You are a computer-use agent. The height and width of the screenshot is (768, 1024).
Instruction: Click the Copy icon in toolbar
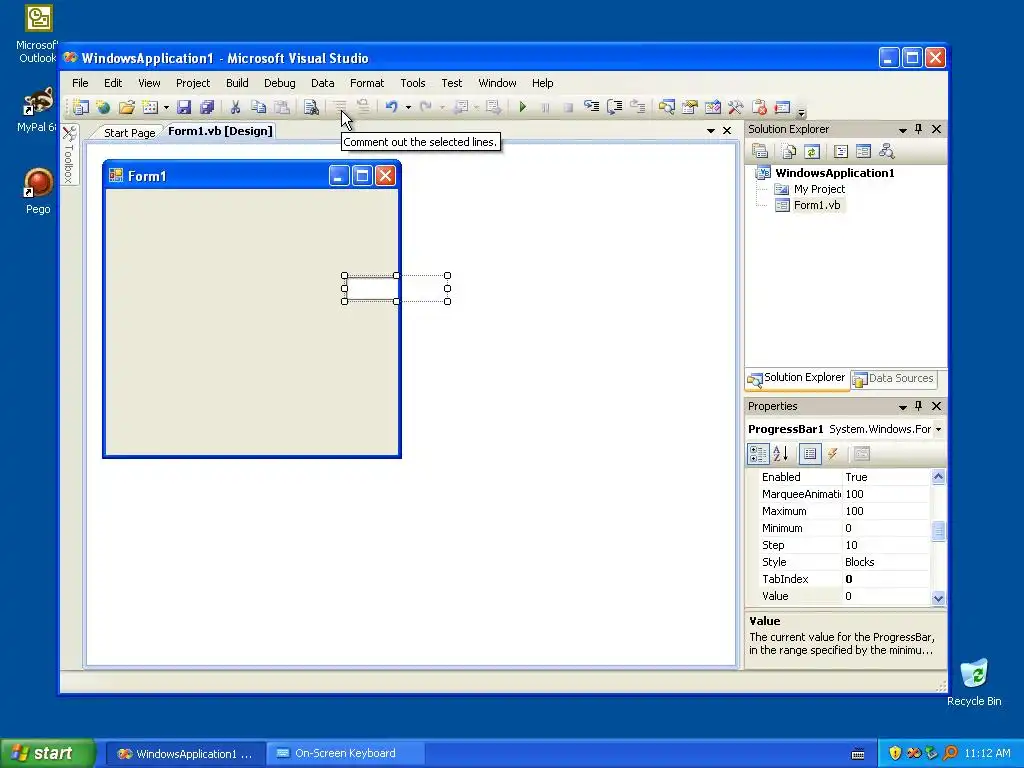(x=259, y=107)
